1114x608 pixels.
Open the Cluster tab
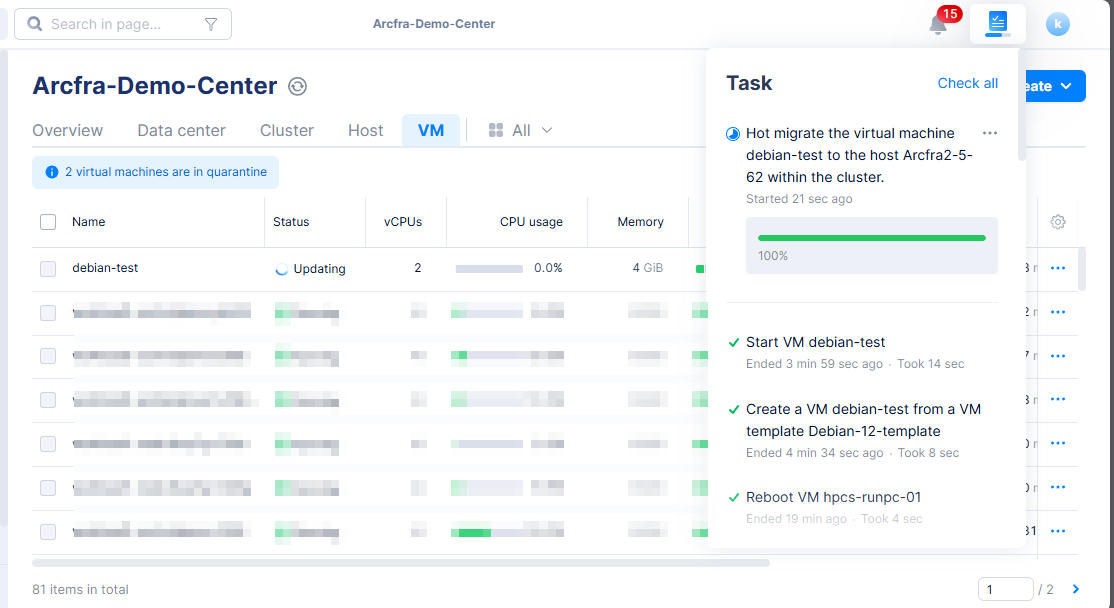click(x=287, y=130)
